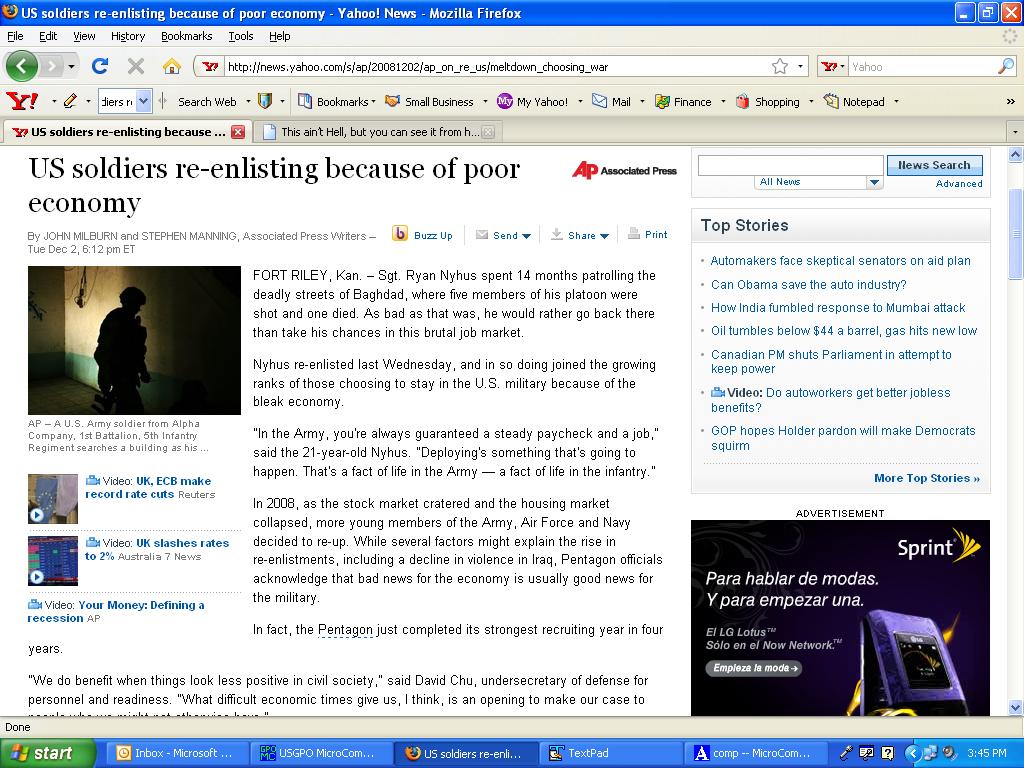1024x768 pixels.
Task: Go to the home page icon
Action: (172, 66)
